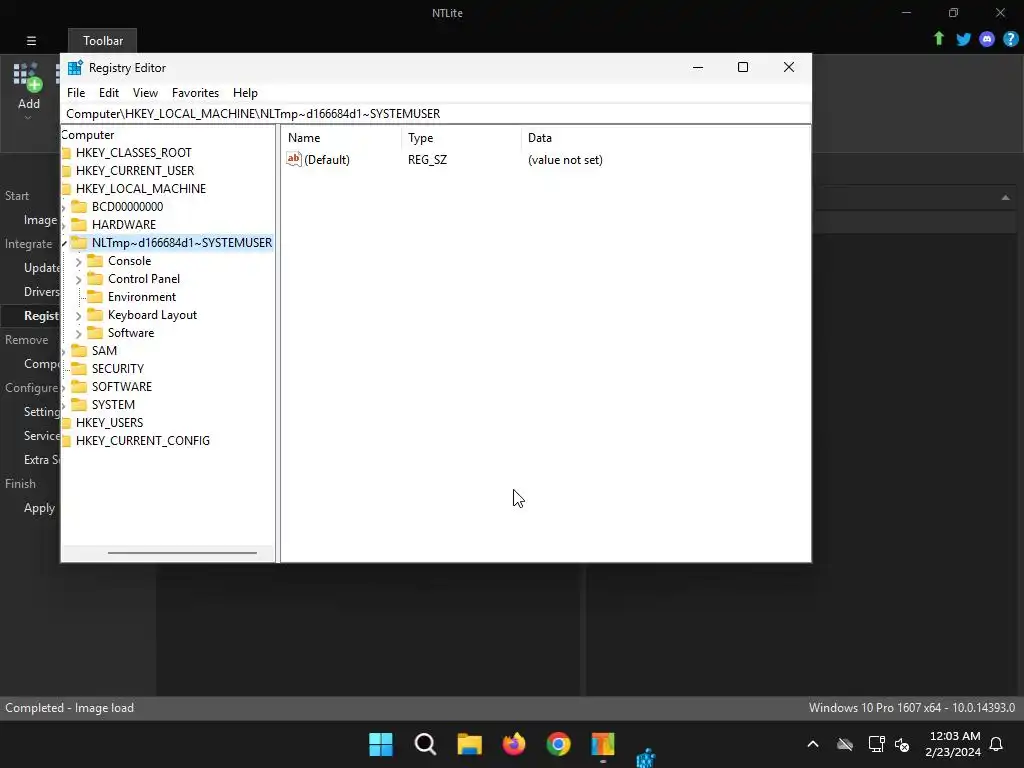The image size is (1024, 768).
Task: Click the network display tray icon
Action: pyautogui.click(x=876, y=744)
